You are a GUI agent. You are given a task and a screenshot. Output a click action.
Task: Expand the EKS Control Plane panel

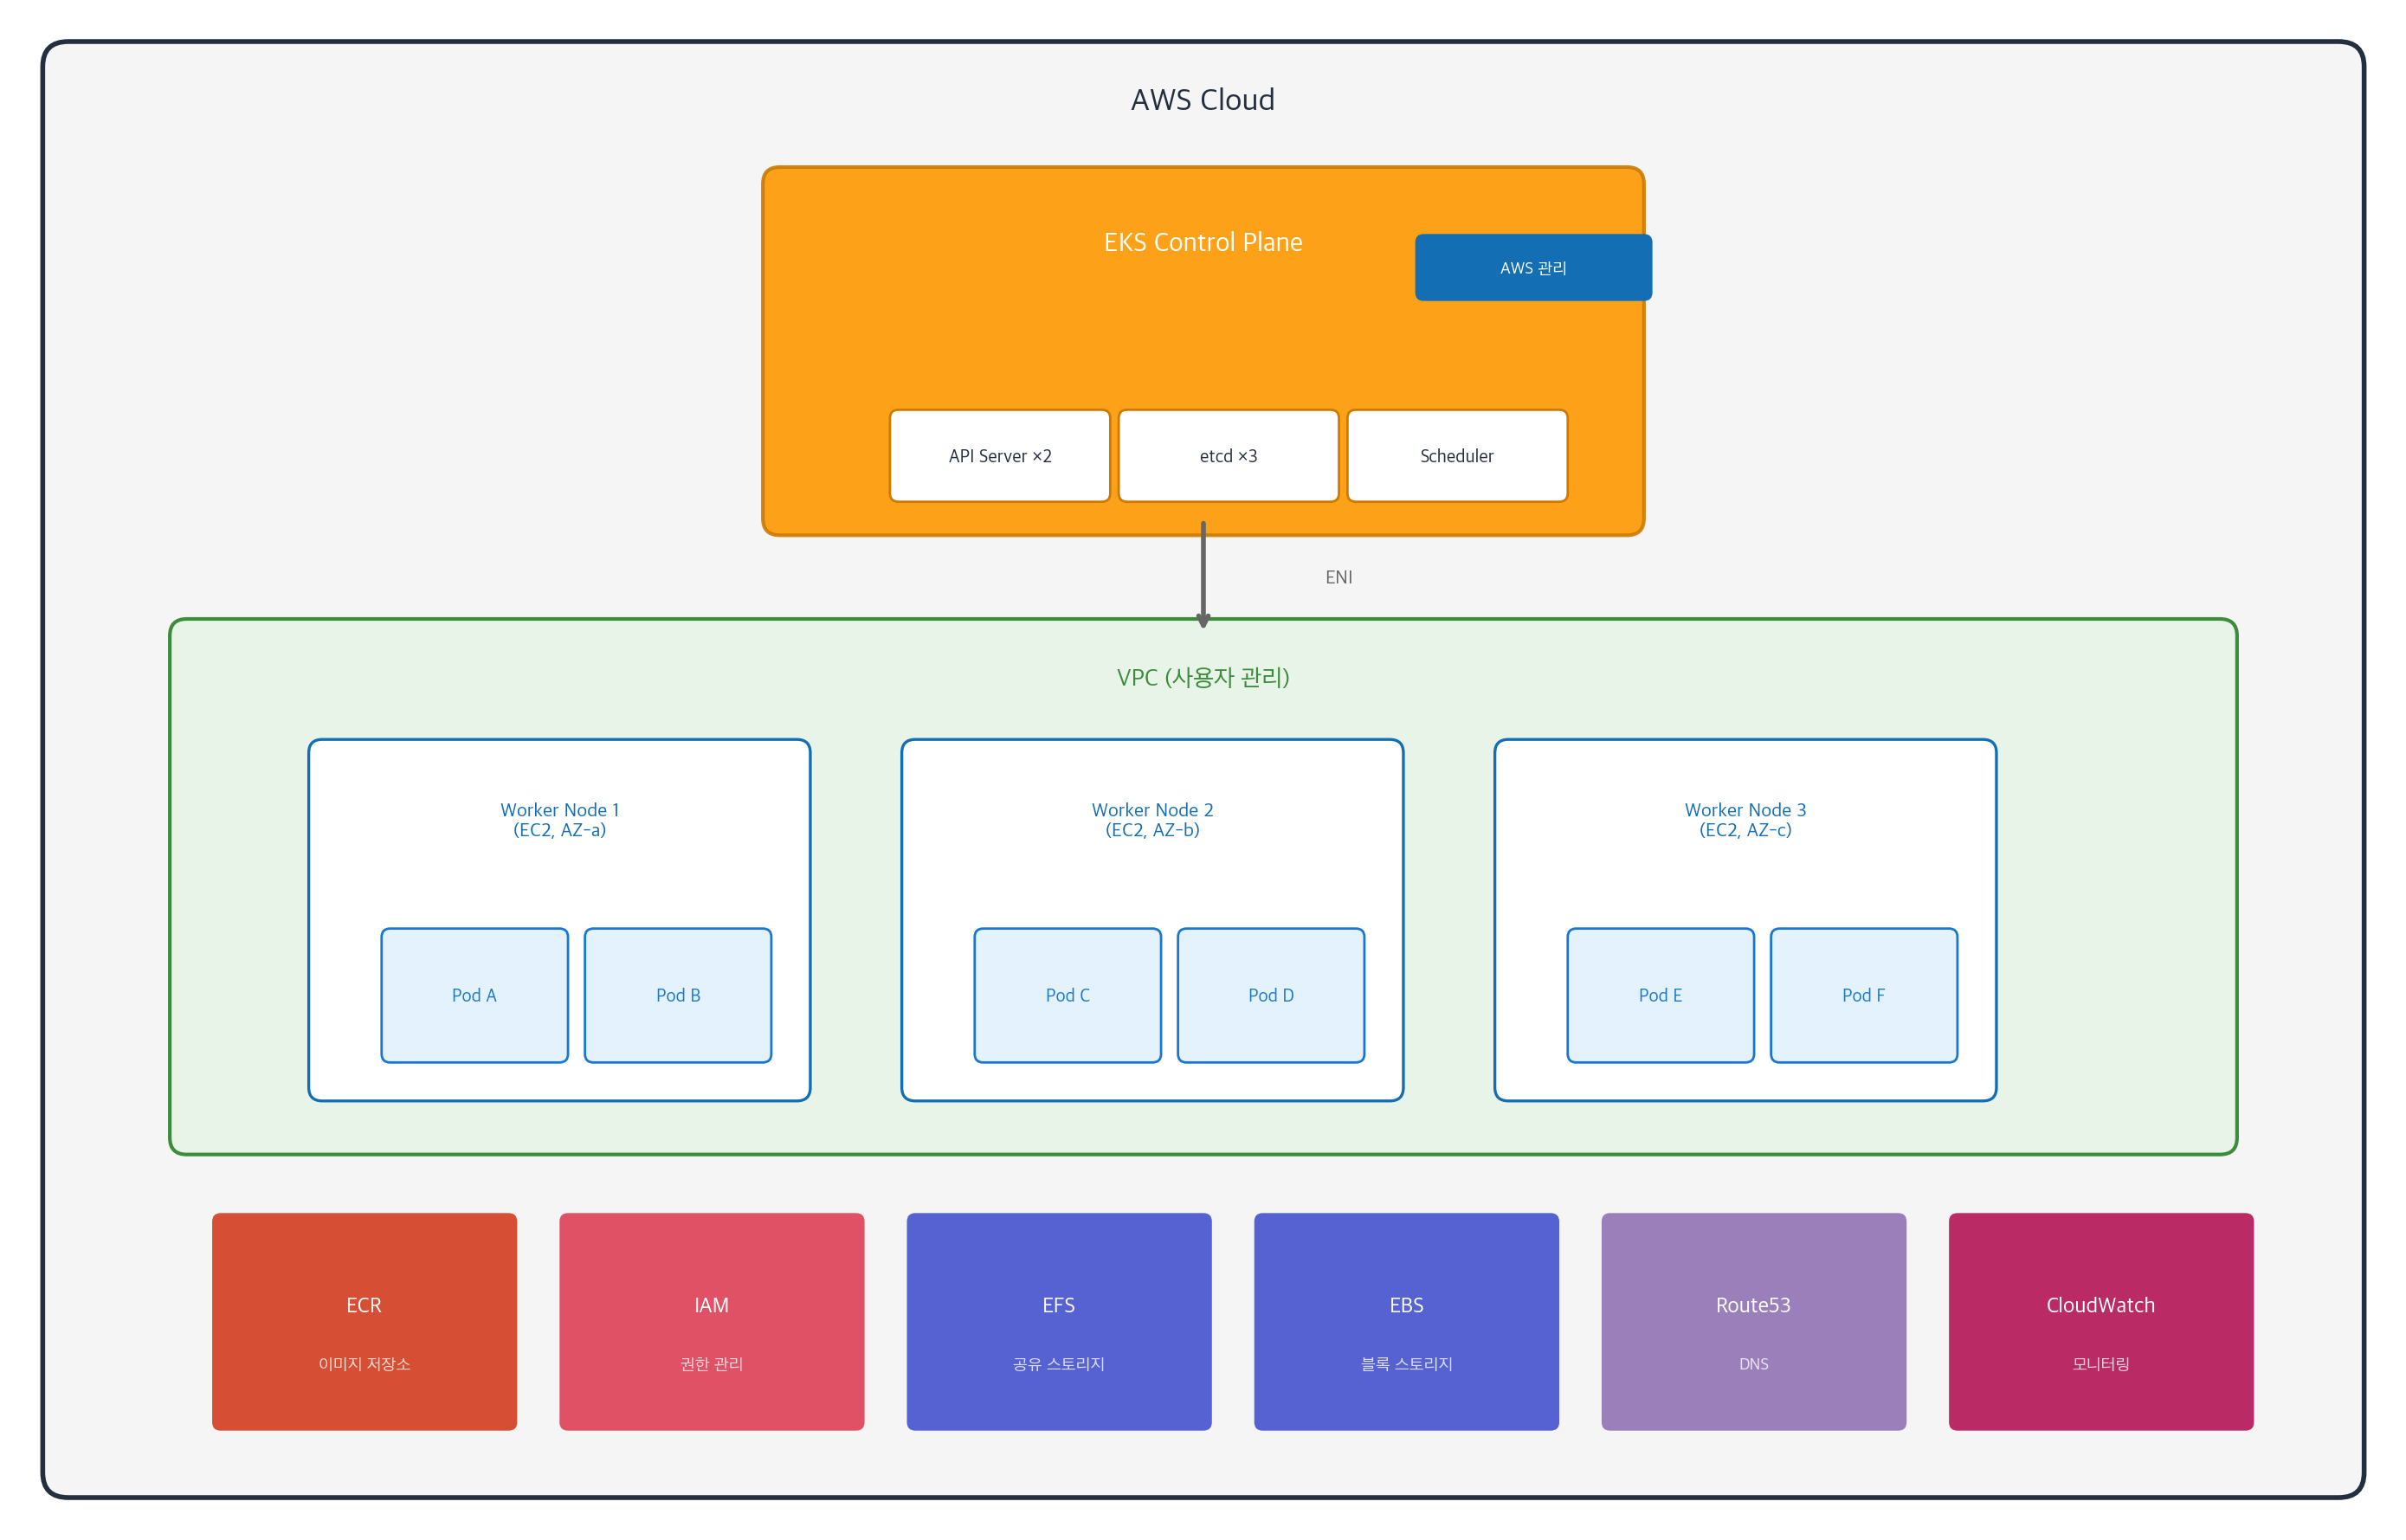tap(1203, 241)
